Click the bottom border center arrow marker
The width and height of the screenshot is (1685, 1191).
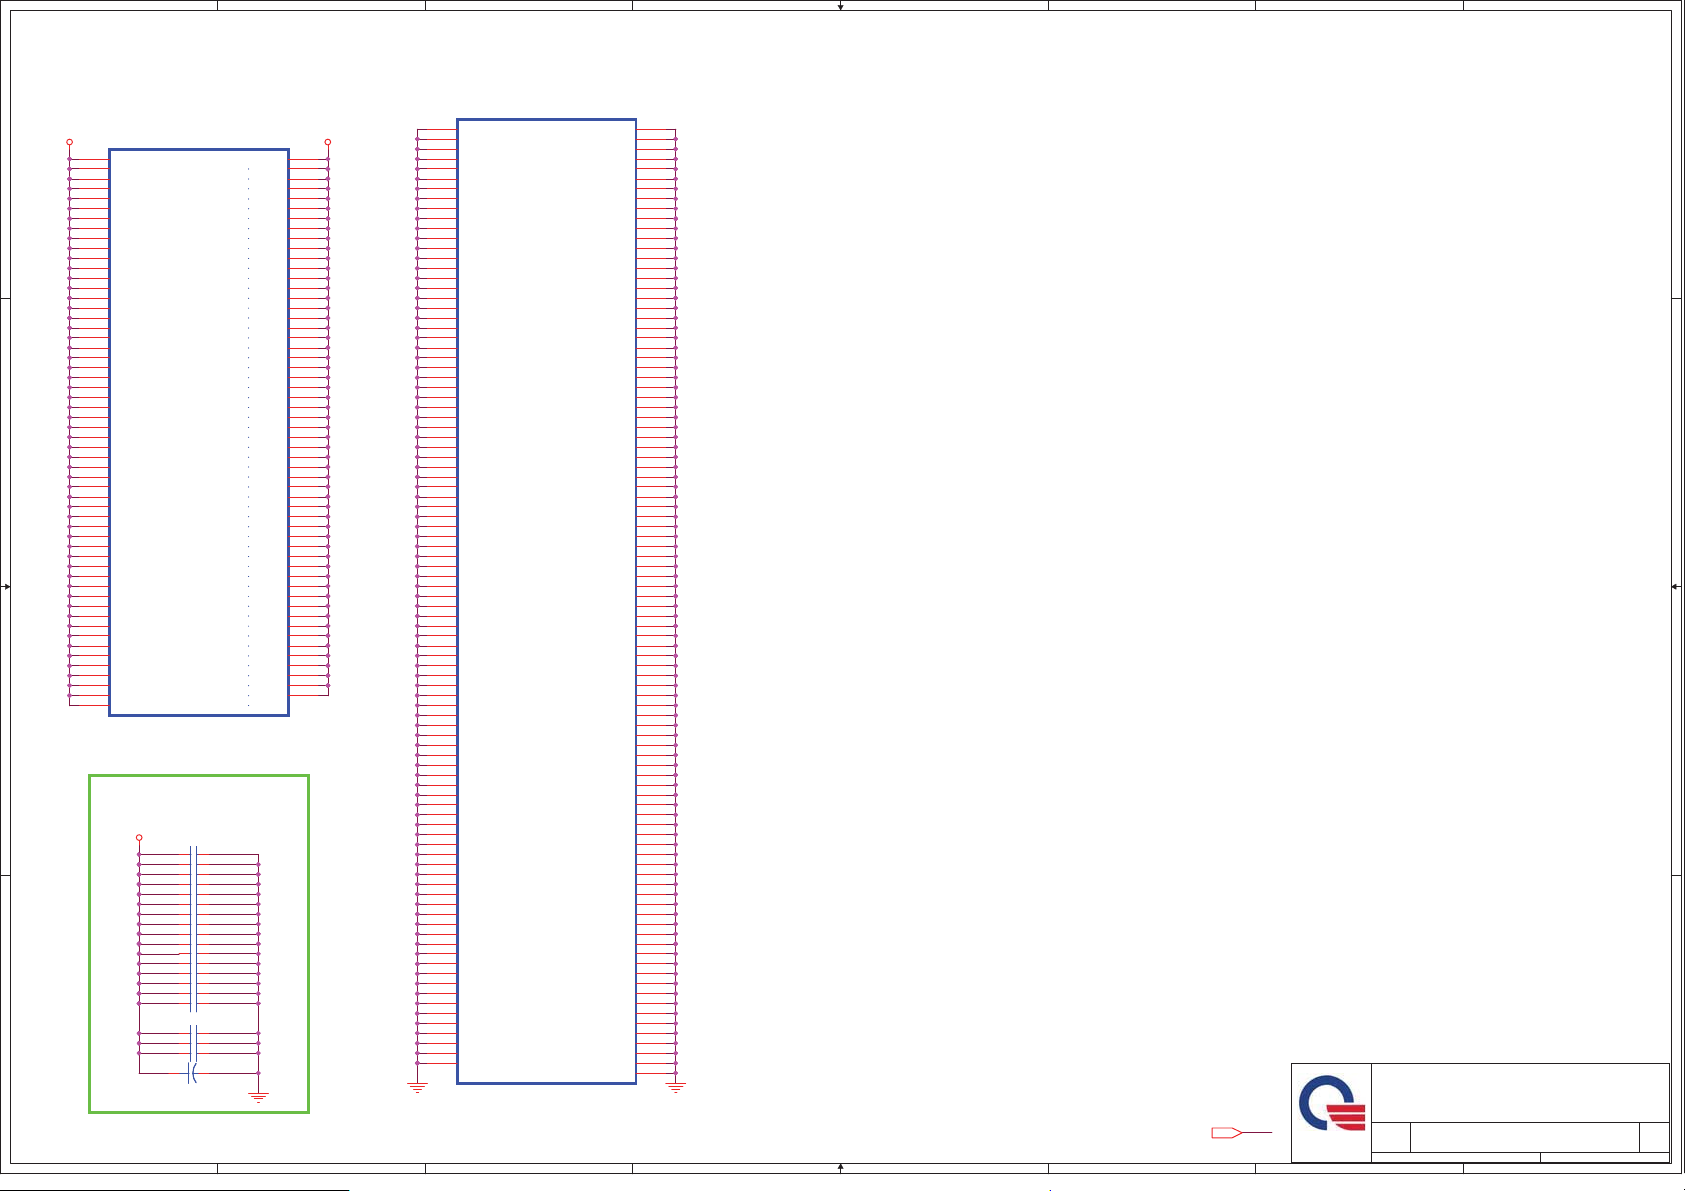pyautogui.click(x=840, y=1167)
